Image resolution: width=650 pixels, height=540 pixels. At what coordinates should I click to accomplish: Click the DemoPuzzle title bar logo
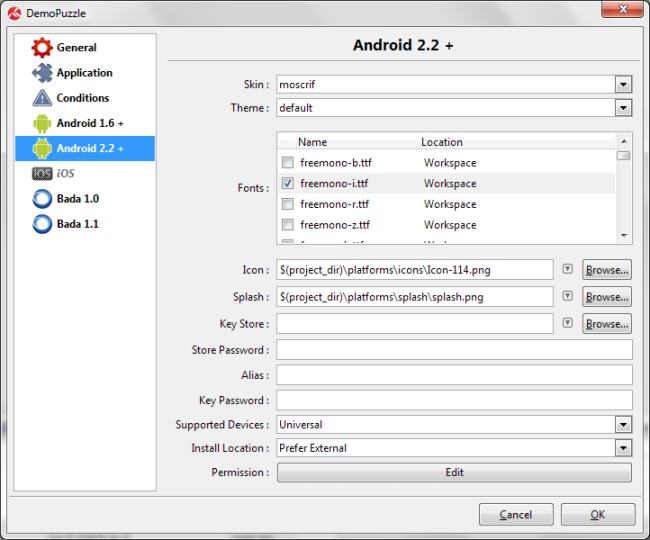pyautogui.click(x=15, y=13)
